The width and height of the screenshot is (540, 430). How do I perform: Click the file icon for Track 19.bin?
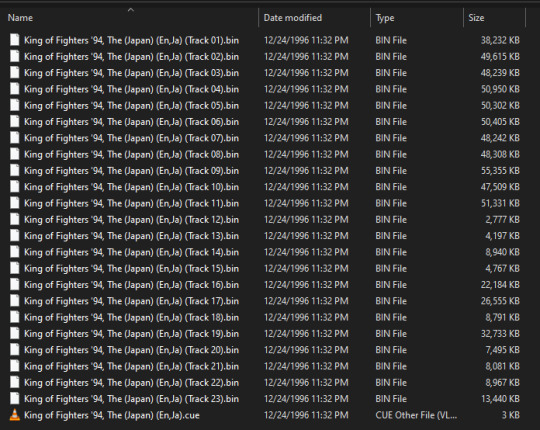(14, 333)
